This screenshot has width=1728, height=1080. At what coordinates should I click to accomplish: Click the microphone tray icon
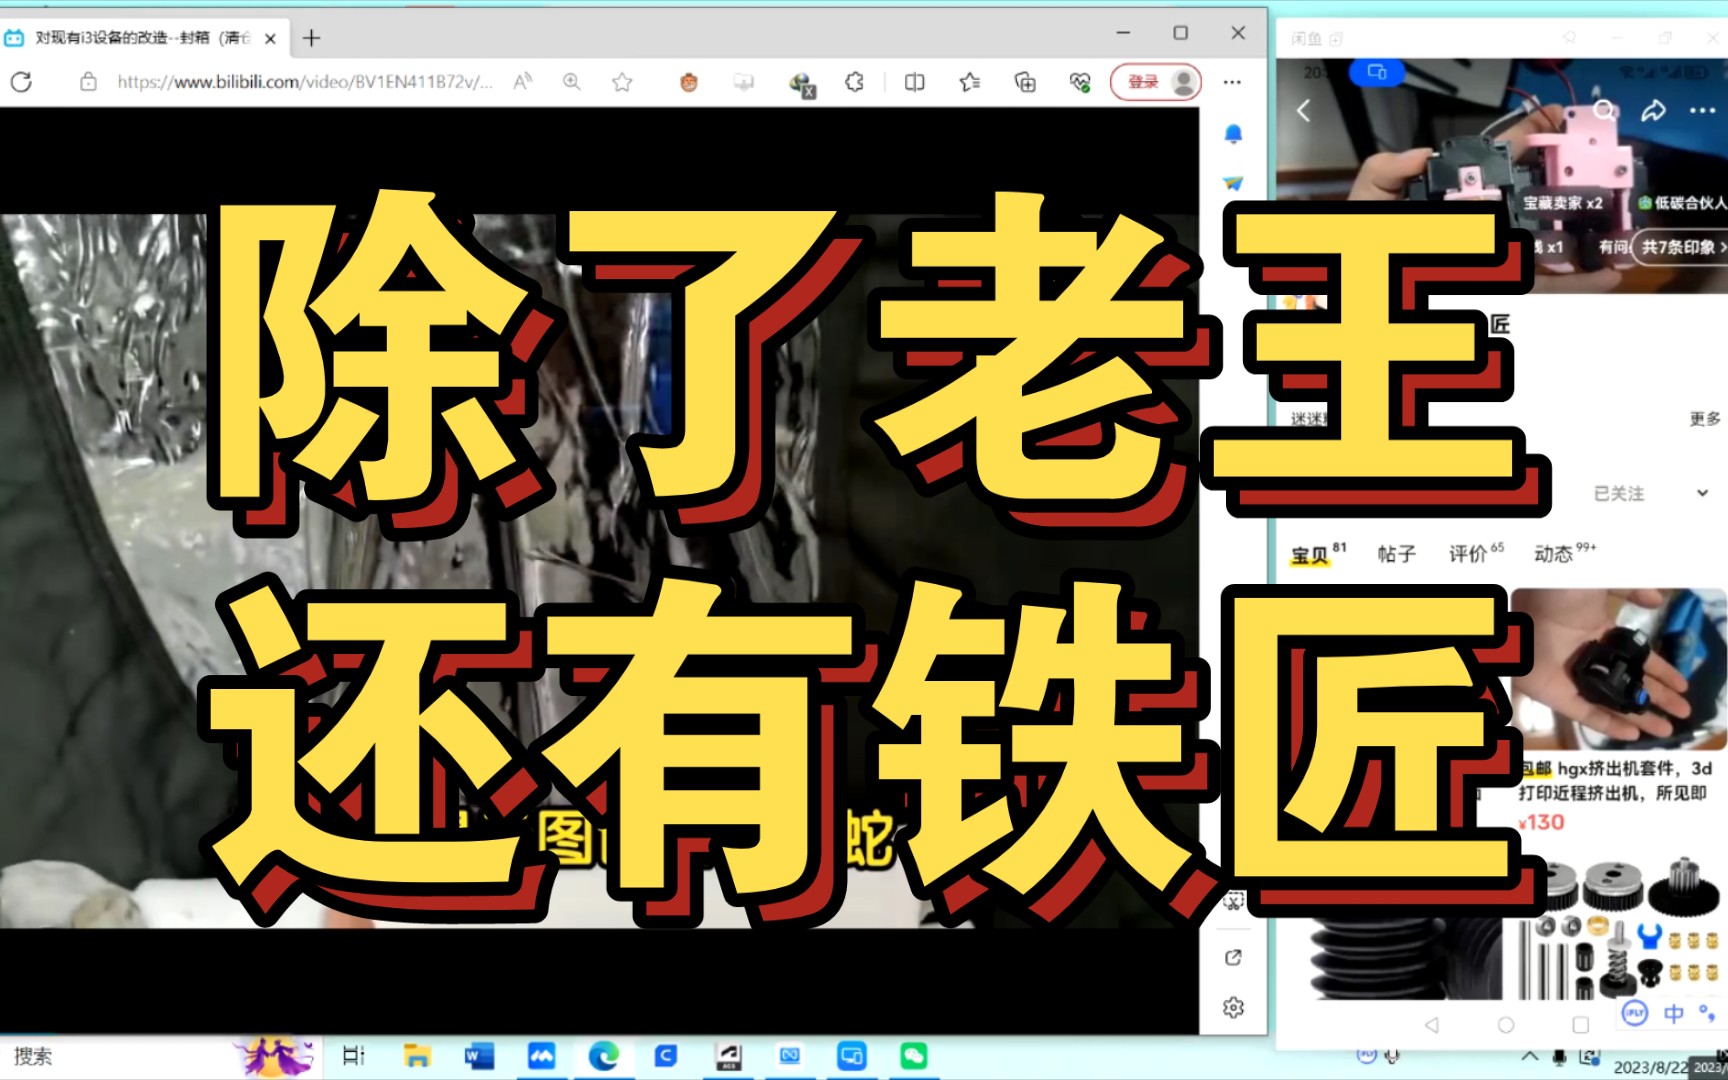coord(1559,1057)
